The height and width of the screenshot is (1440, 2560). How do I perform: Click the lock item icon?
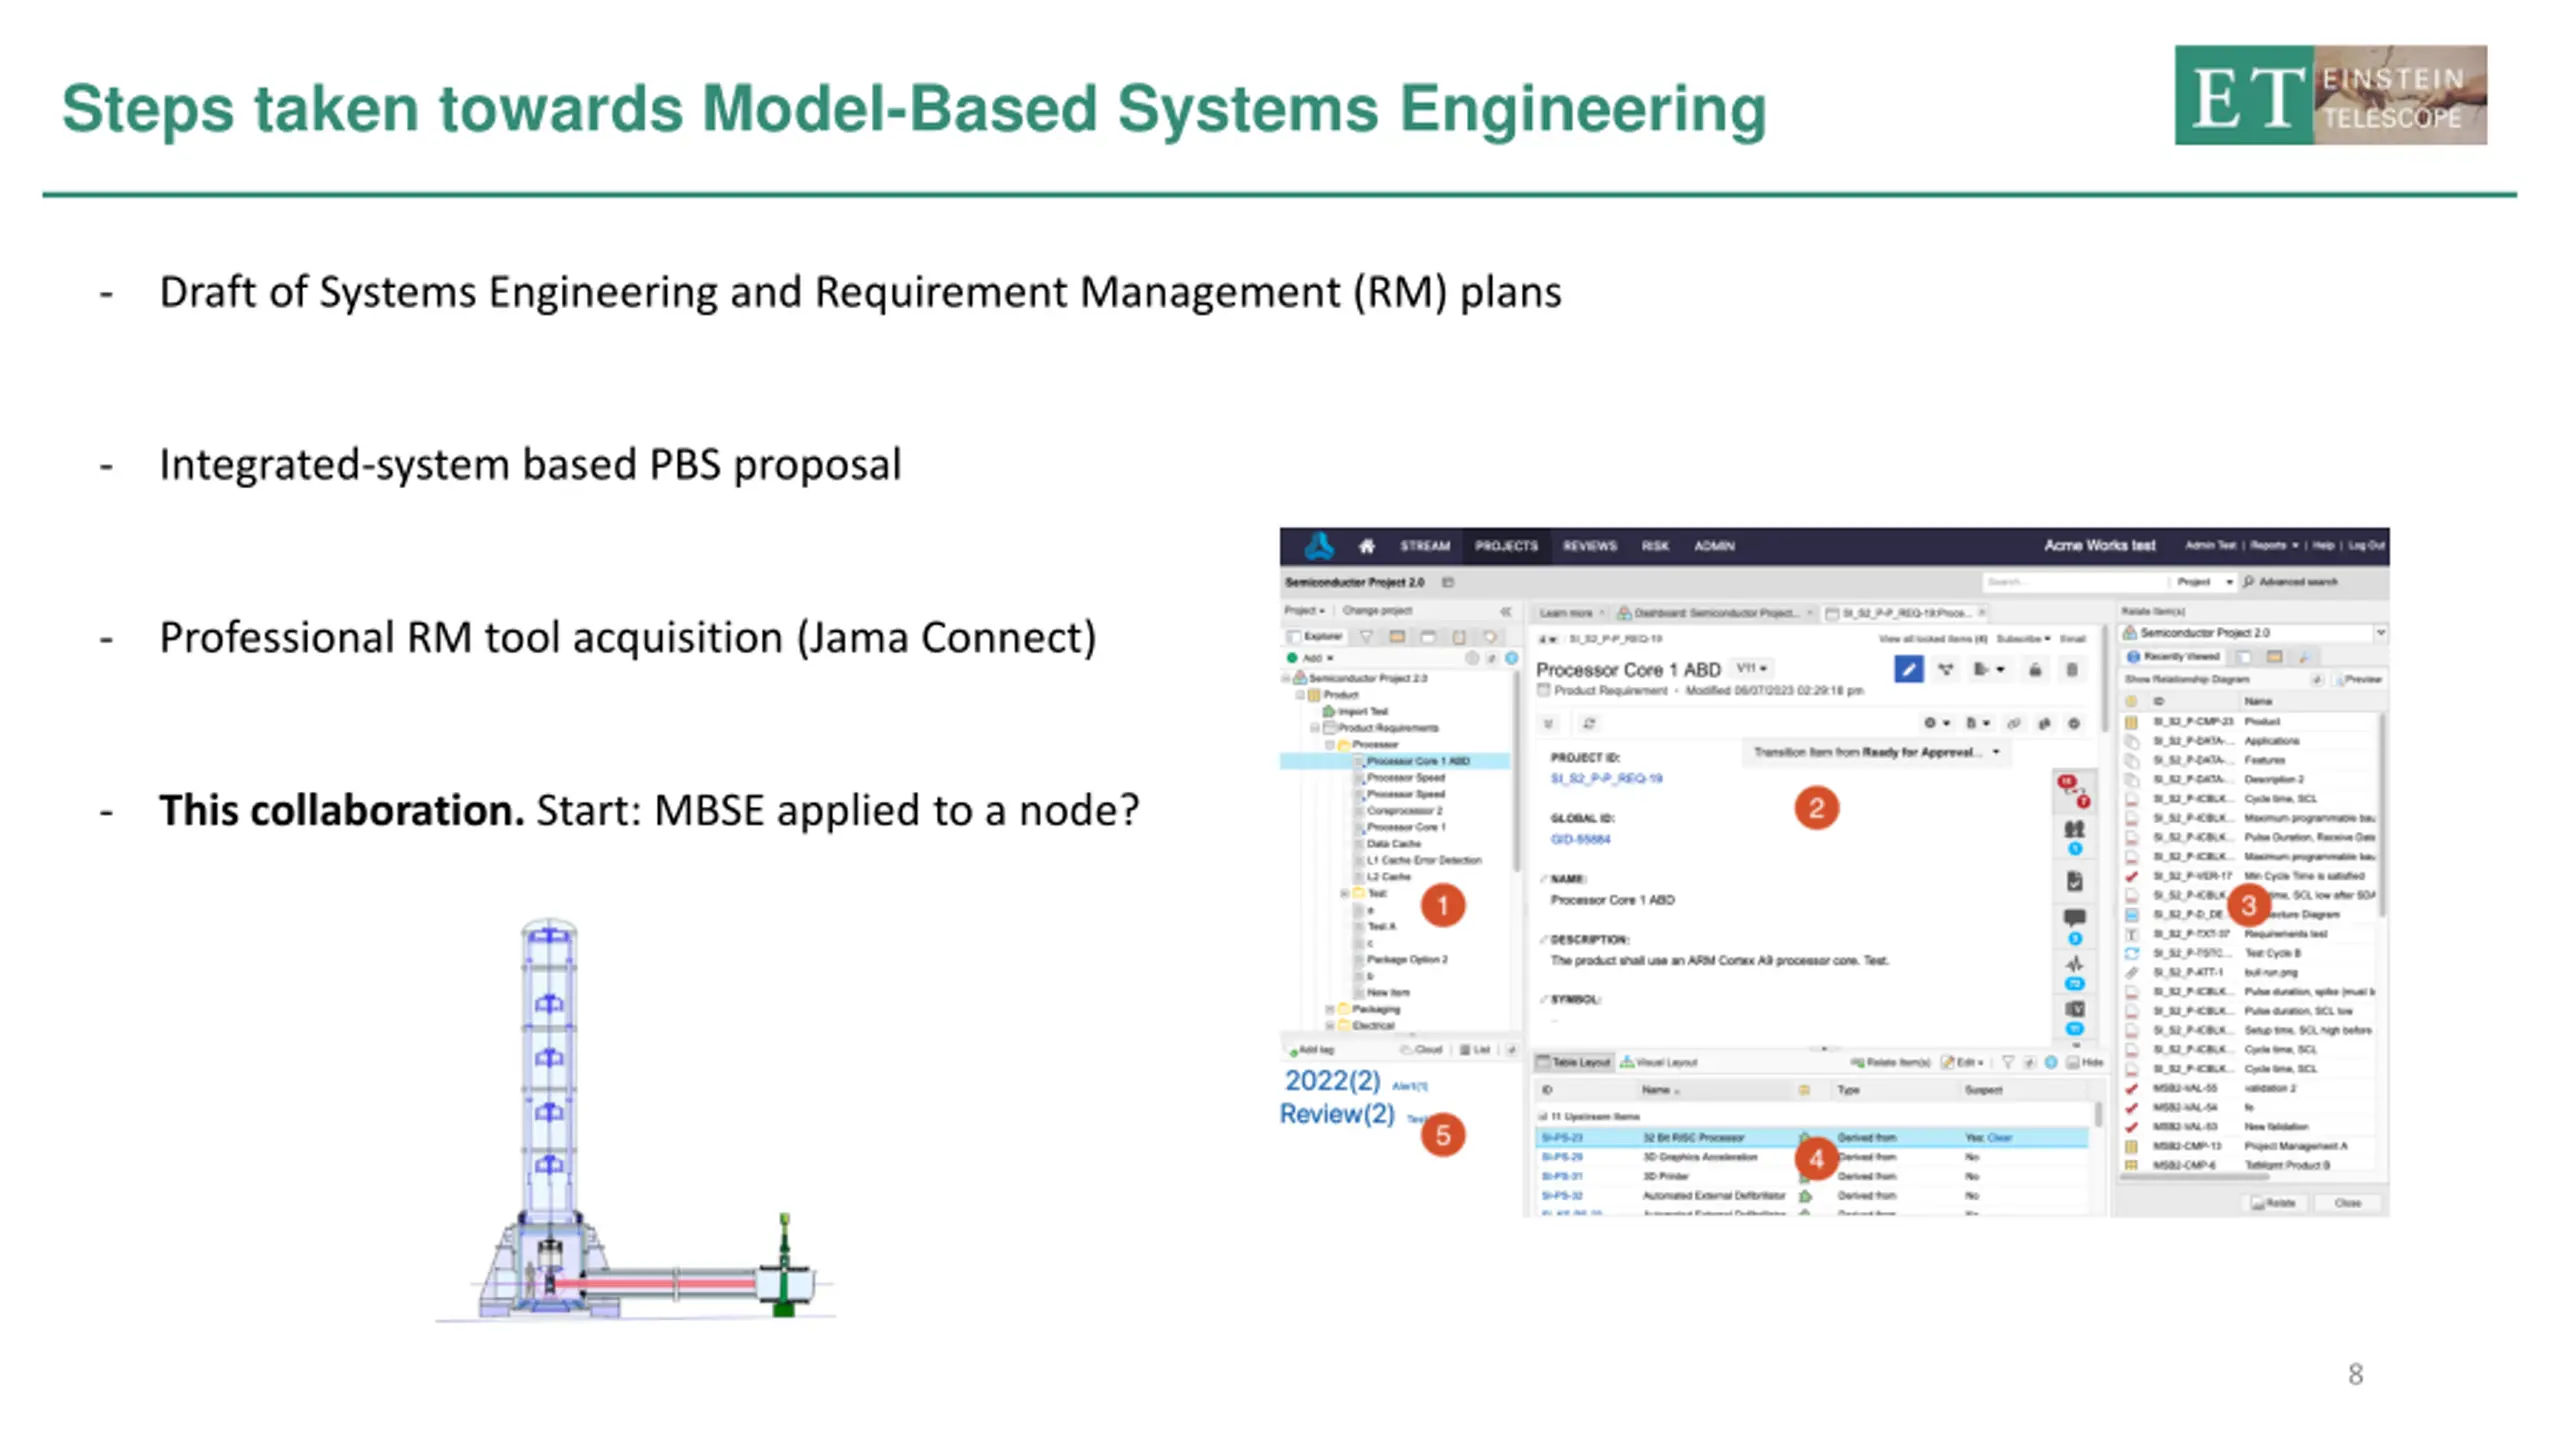coord(2035,669)
